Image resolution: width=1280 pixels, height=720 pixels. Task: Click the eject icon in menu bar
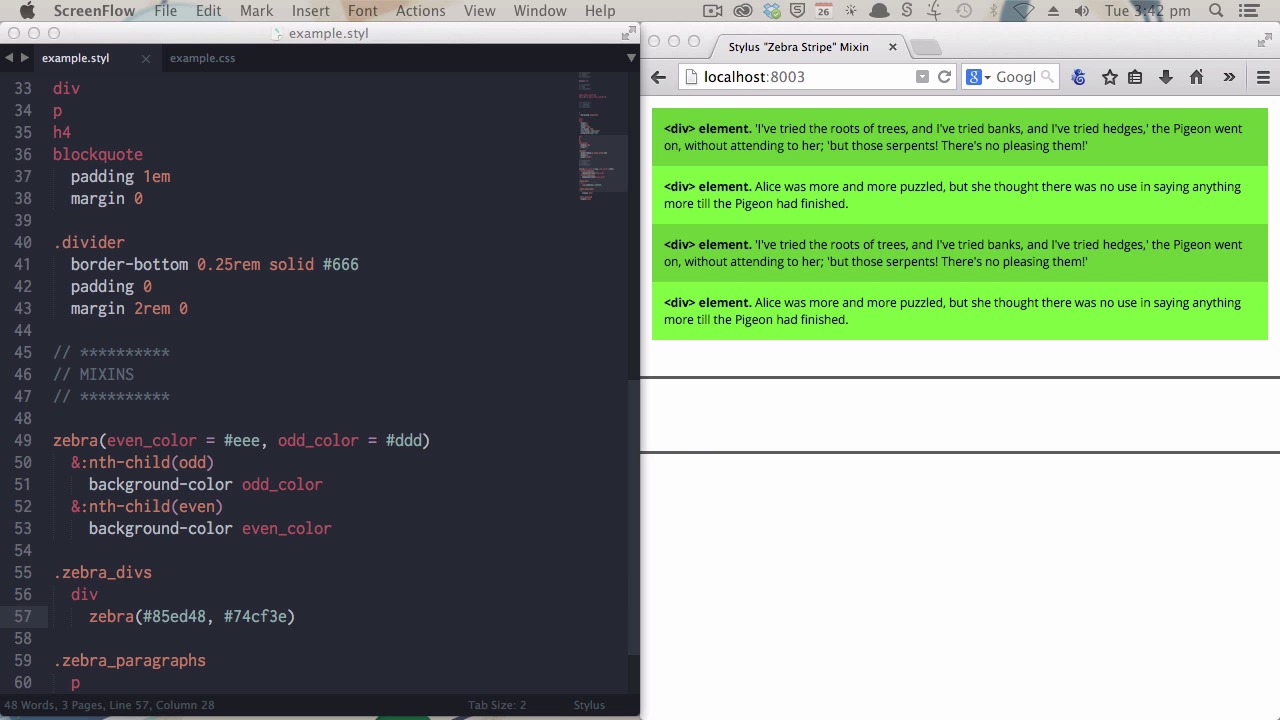(x=1053, y=11)
